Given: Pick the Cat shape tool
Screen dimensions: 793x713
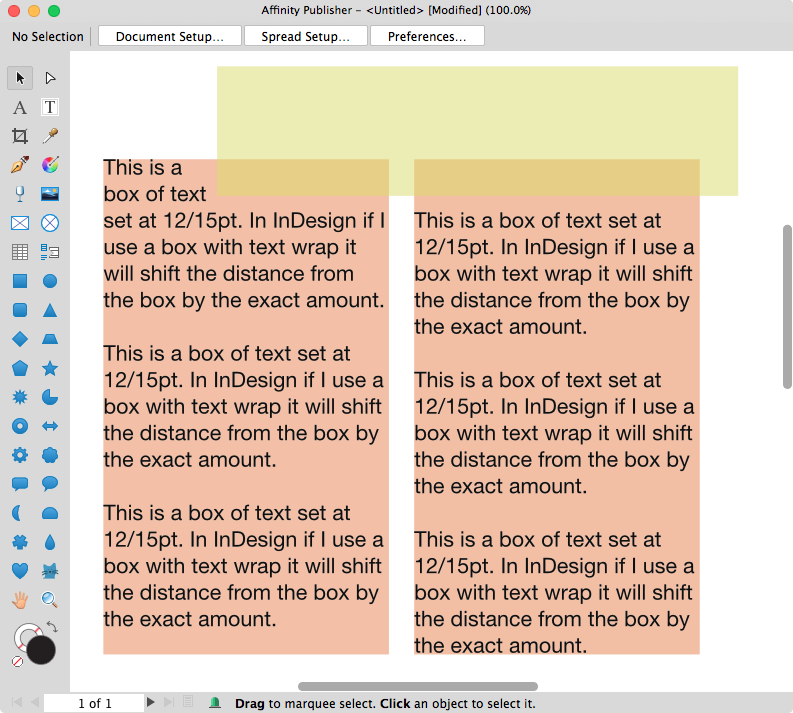Looking at the screenshot, I should pos(50,571).
